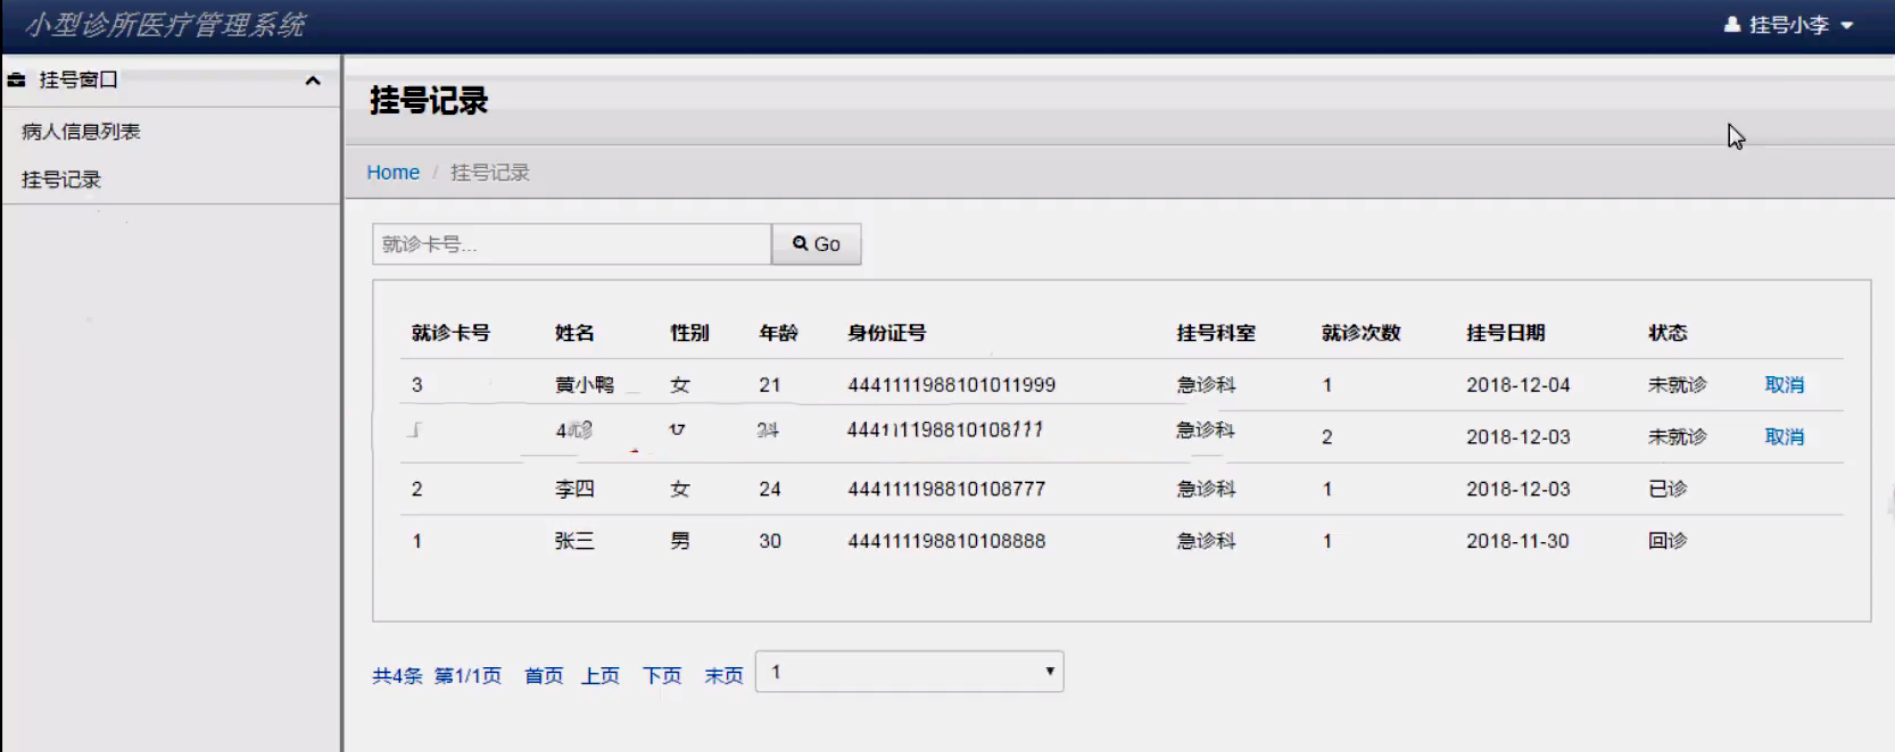Click the 性别 column header
This screenshot has width=1895, height=752.
click(x=690, y=333)
